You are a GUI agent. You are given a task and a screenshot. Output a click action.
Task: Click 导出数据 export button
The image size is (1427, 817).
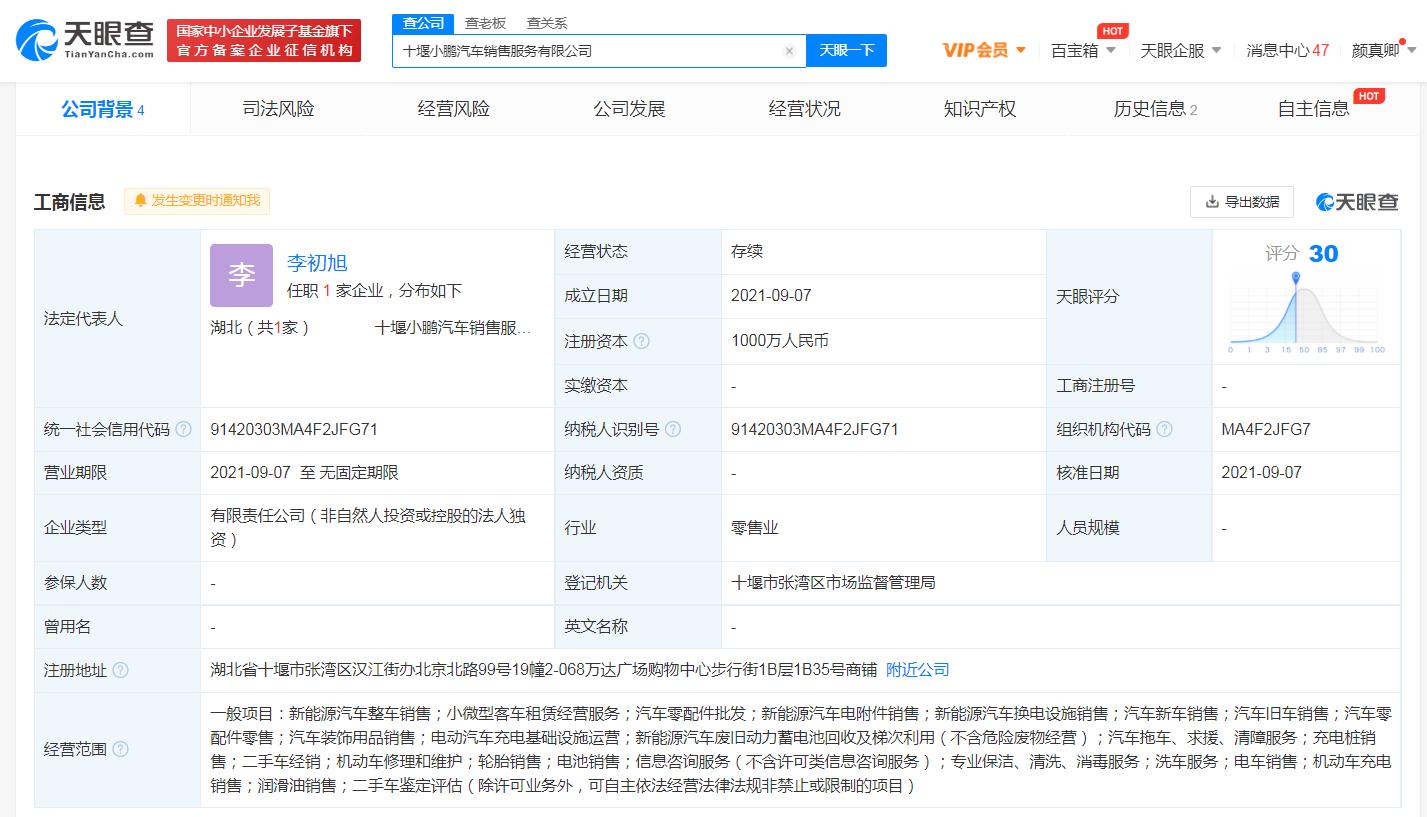(x=1241, y=201)
